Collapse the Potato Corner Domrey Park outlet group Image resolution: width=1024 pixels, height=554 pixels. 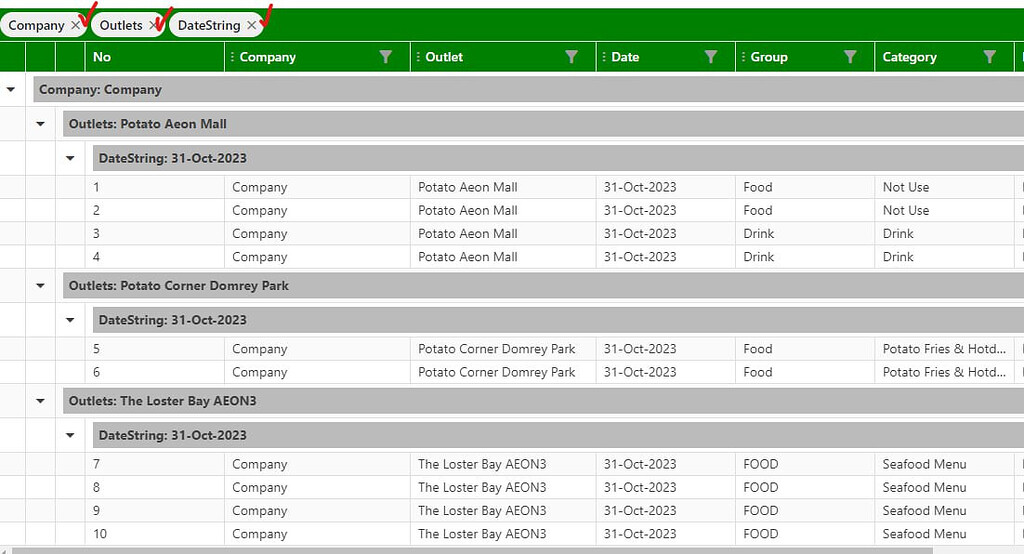(x=40, y=285)
